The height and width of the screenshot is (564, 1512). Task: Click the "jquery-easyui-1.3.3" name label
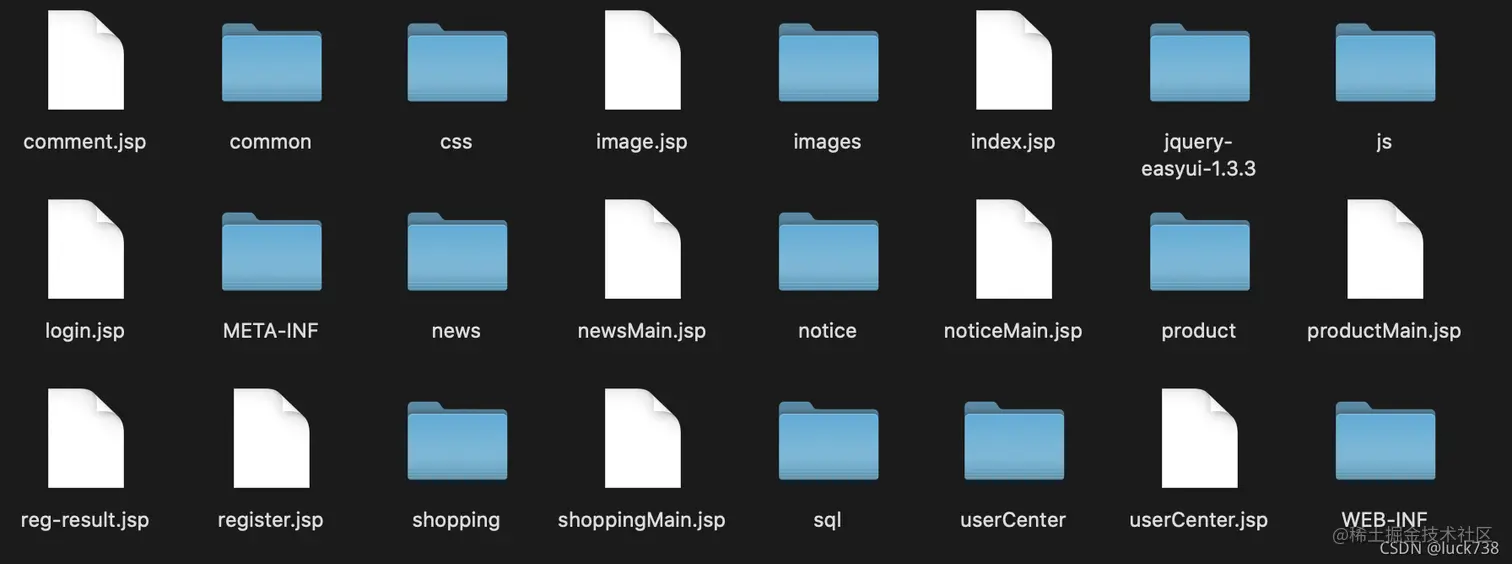pyautogui.click(x=1199, y=155)
